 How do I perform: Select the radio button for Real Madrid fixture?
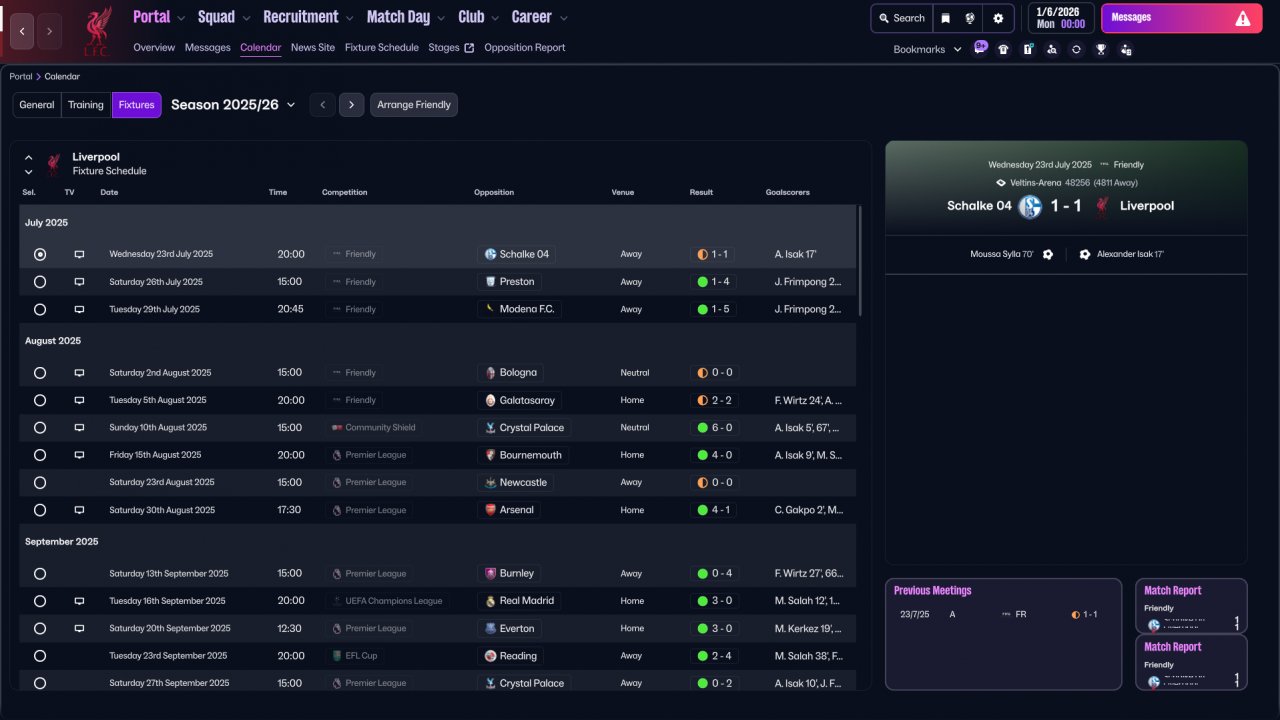(40, 601)
